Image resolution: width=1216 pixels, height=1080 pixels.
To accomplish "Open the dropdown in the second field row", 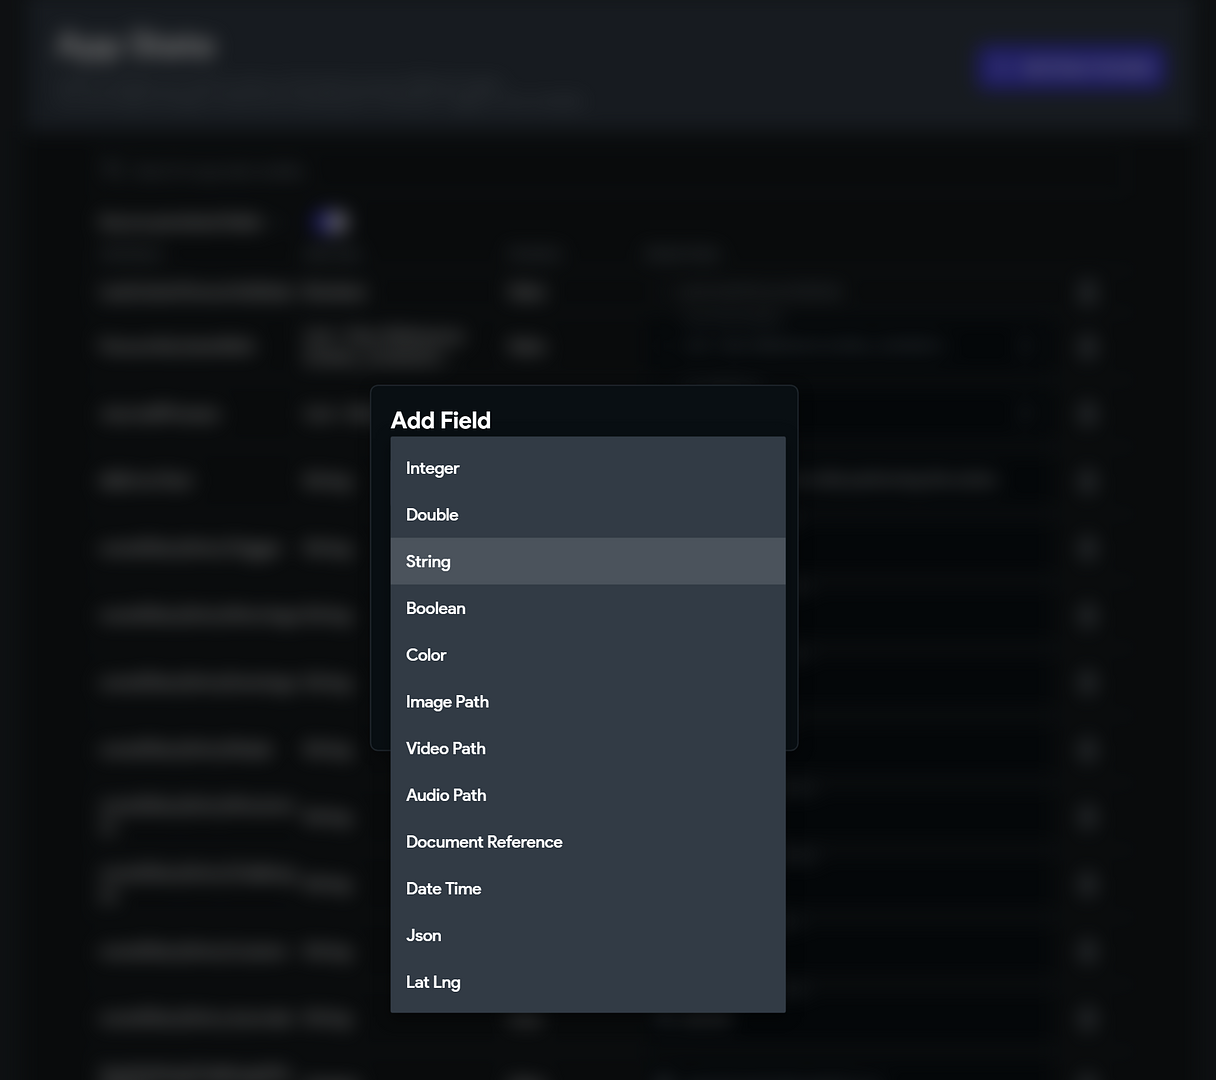I will point(1024,346).
